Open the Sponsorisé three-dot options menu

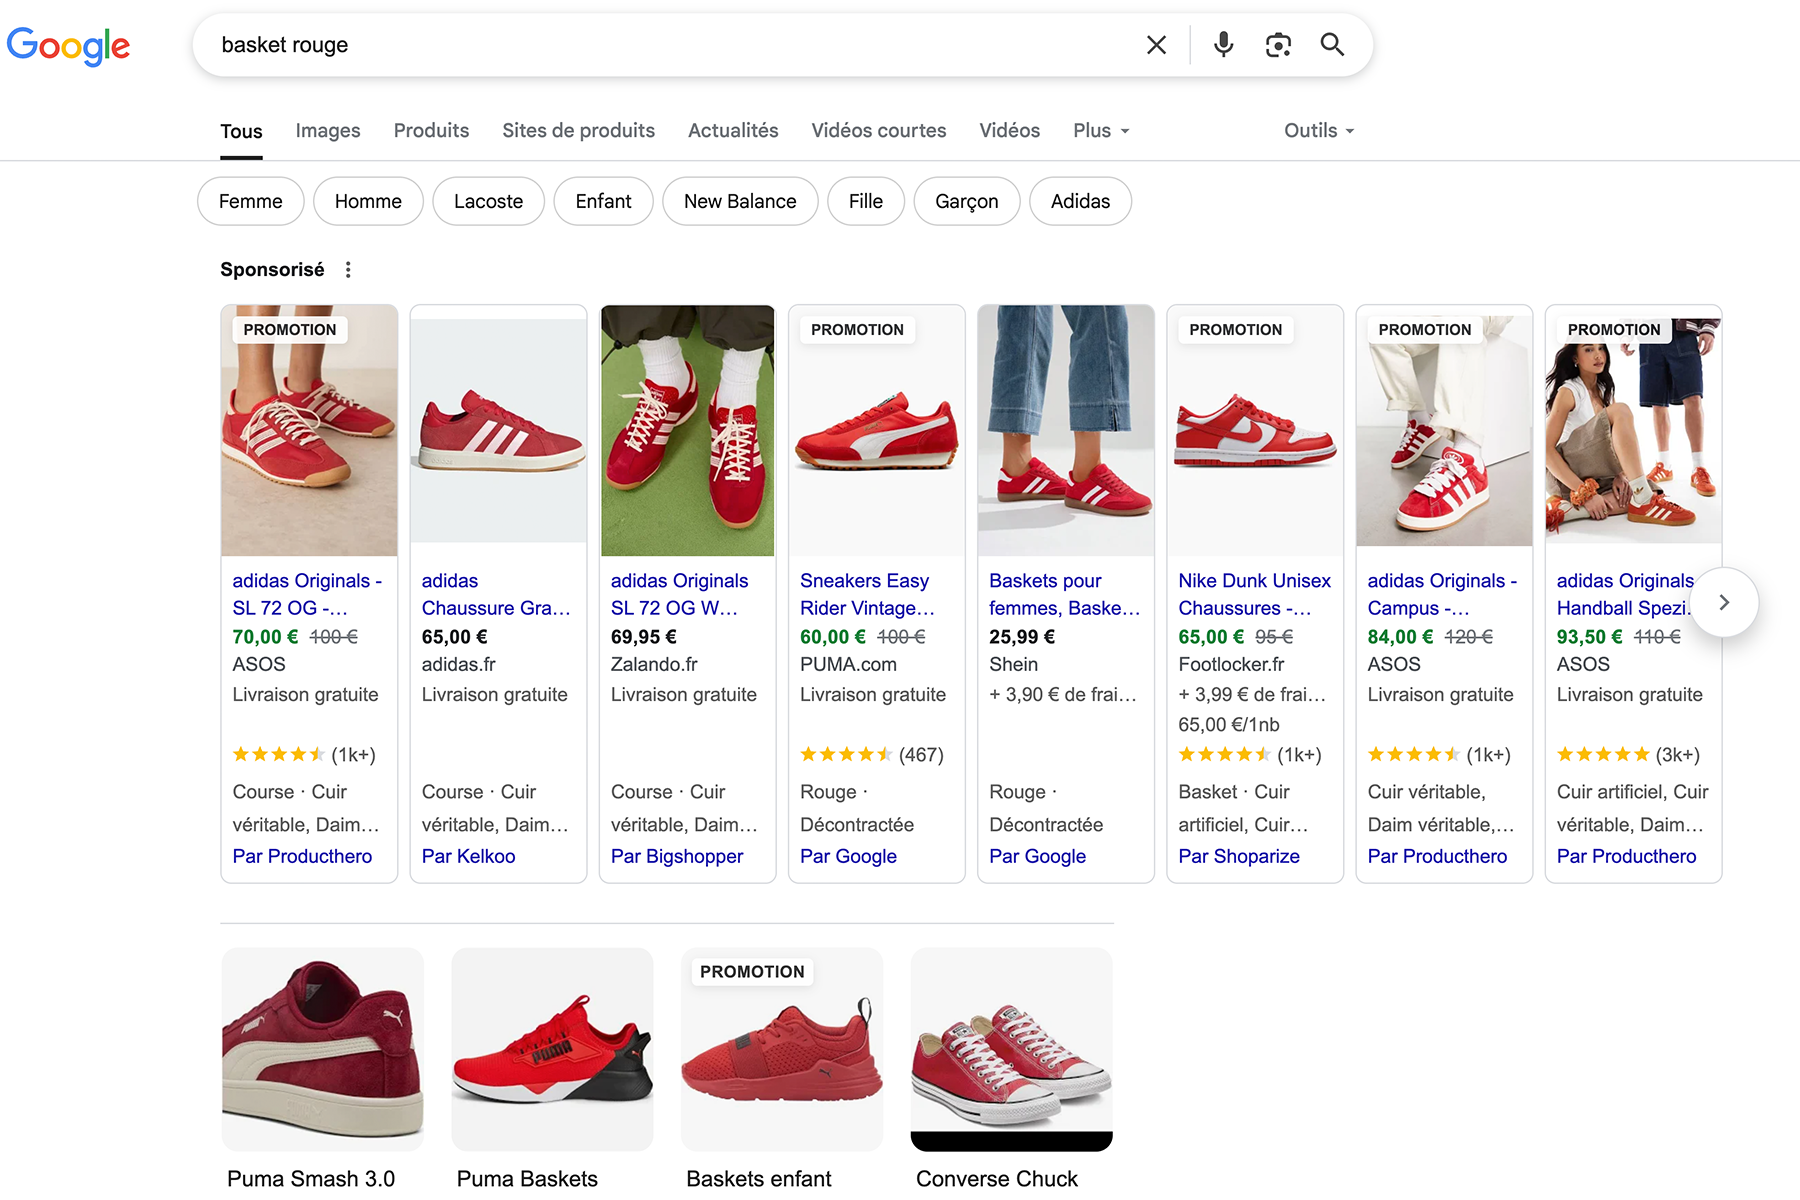348,270
